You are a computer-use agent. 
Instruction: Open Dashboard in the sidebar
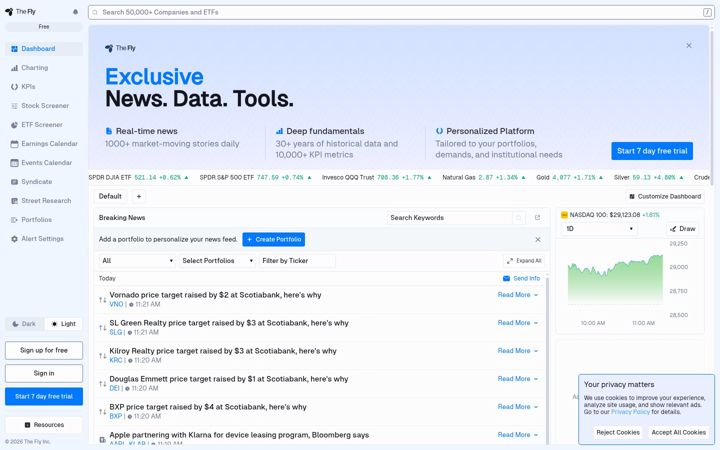point(44,49)
